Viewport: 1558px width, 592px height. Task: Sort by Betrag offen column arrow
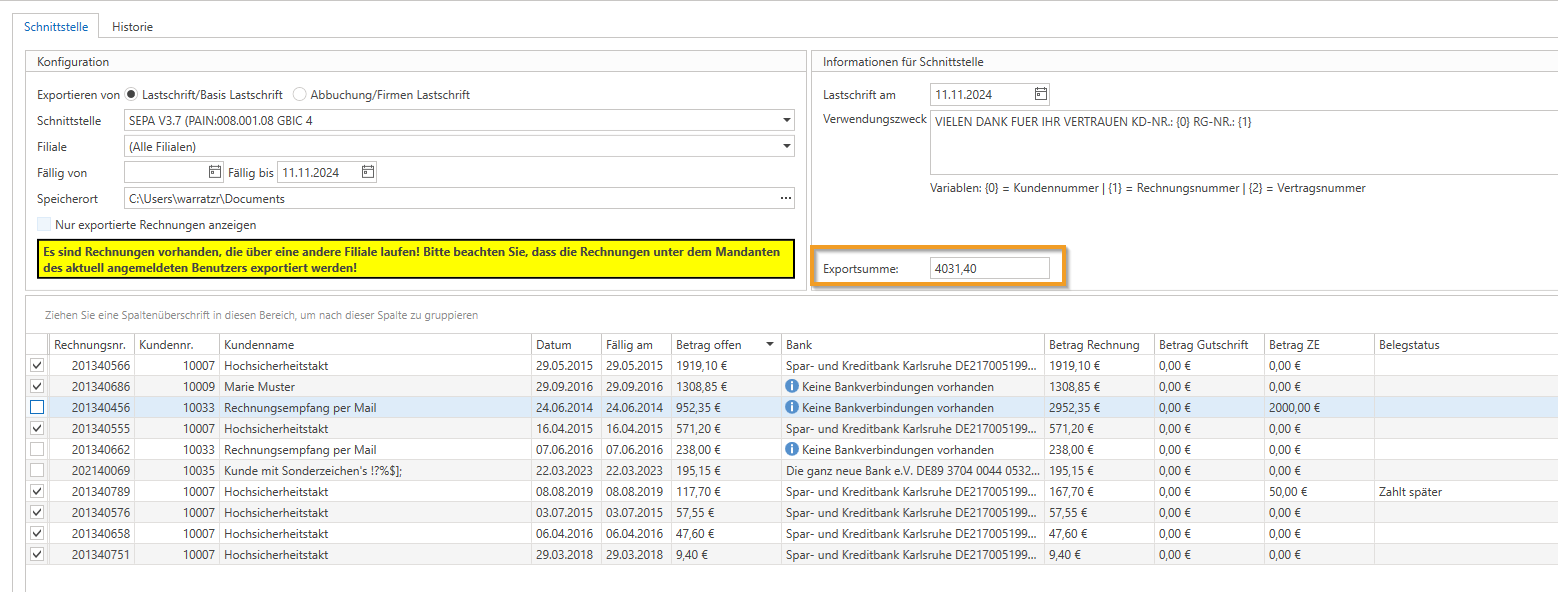[769, 345]
